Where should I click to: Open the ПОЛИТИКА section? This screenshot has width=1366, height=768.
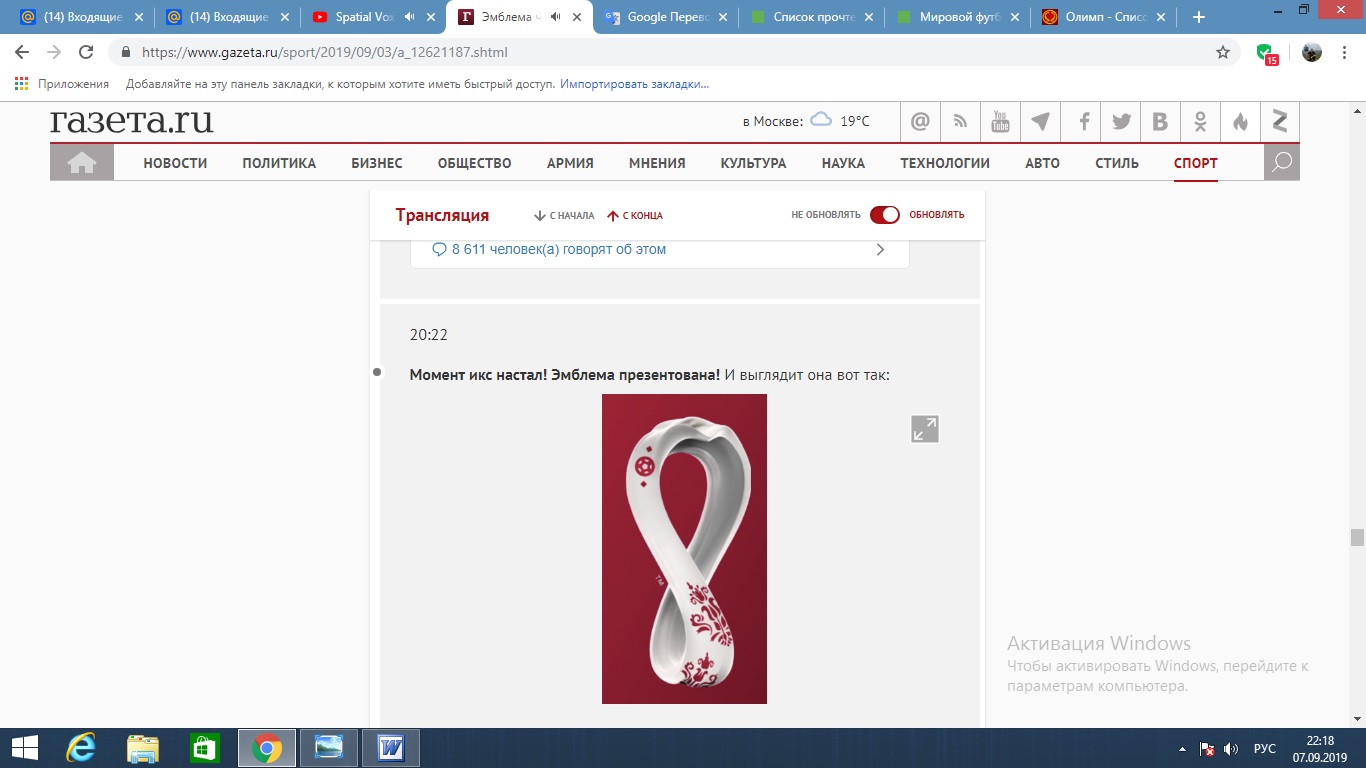pos(279,163)
